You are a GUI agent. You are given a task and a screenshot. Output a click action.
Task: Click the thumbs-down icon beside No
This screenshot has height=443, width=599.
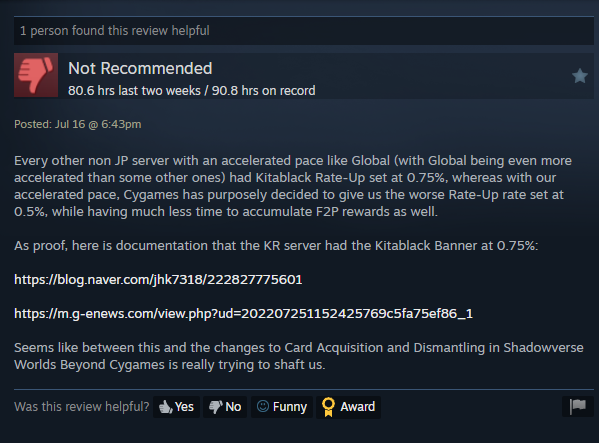click(215, 407)
